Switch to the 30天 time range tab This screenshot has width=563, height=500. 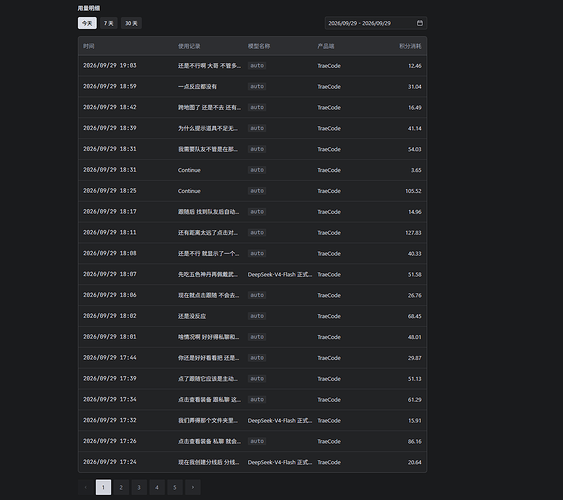131,23
